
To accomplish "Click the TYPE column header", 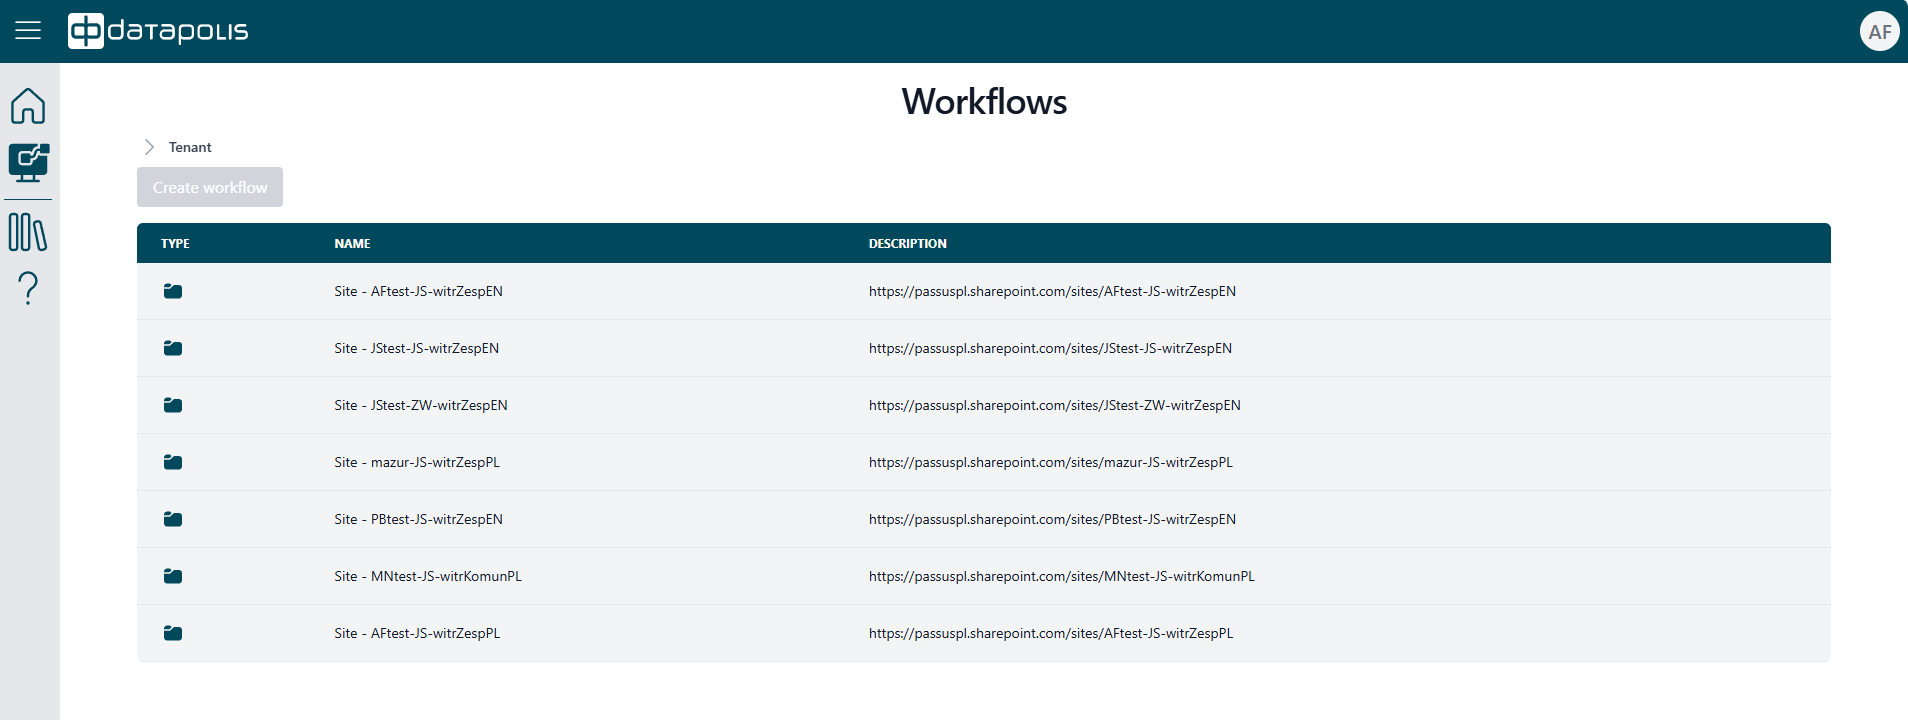I will [x=175, y=243].
